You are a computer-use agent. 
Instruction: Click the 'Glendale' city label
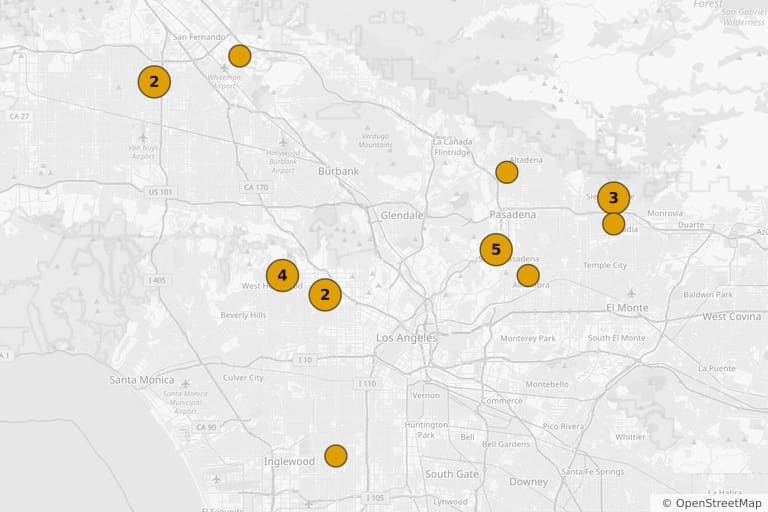pyautogui.click(x=402, y=215)
